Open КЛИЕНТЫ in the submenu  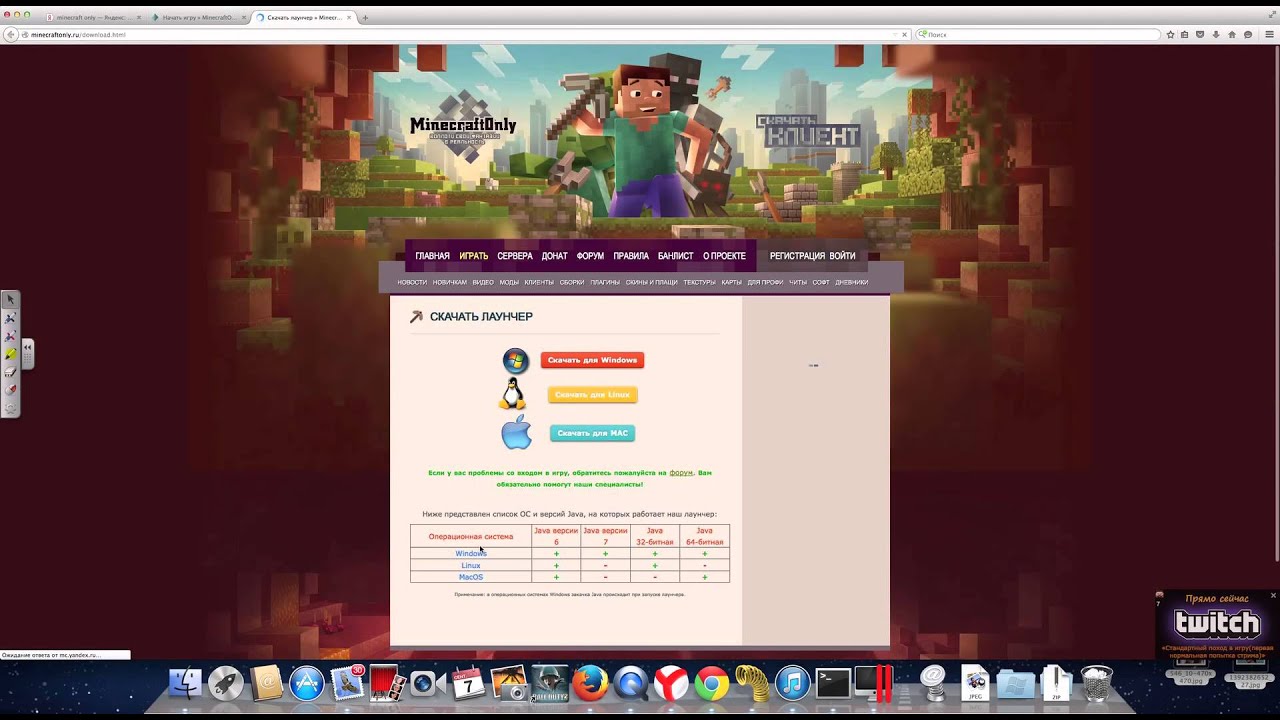539,283
